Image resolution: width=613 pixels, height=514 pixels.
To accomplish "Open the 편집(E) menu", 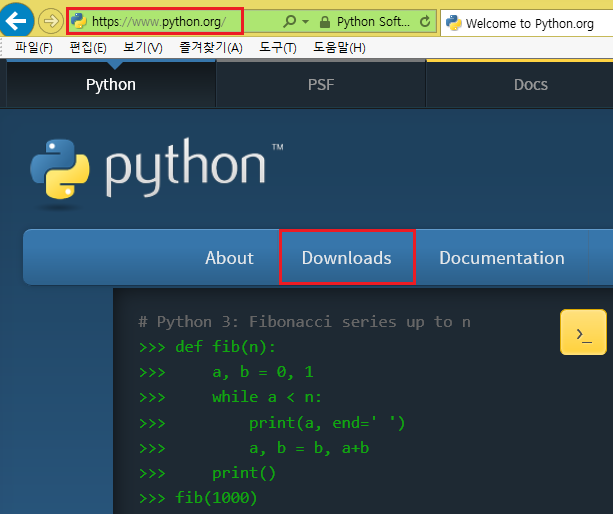I will click(88, 48).
